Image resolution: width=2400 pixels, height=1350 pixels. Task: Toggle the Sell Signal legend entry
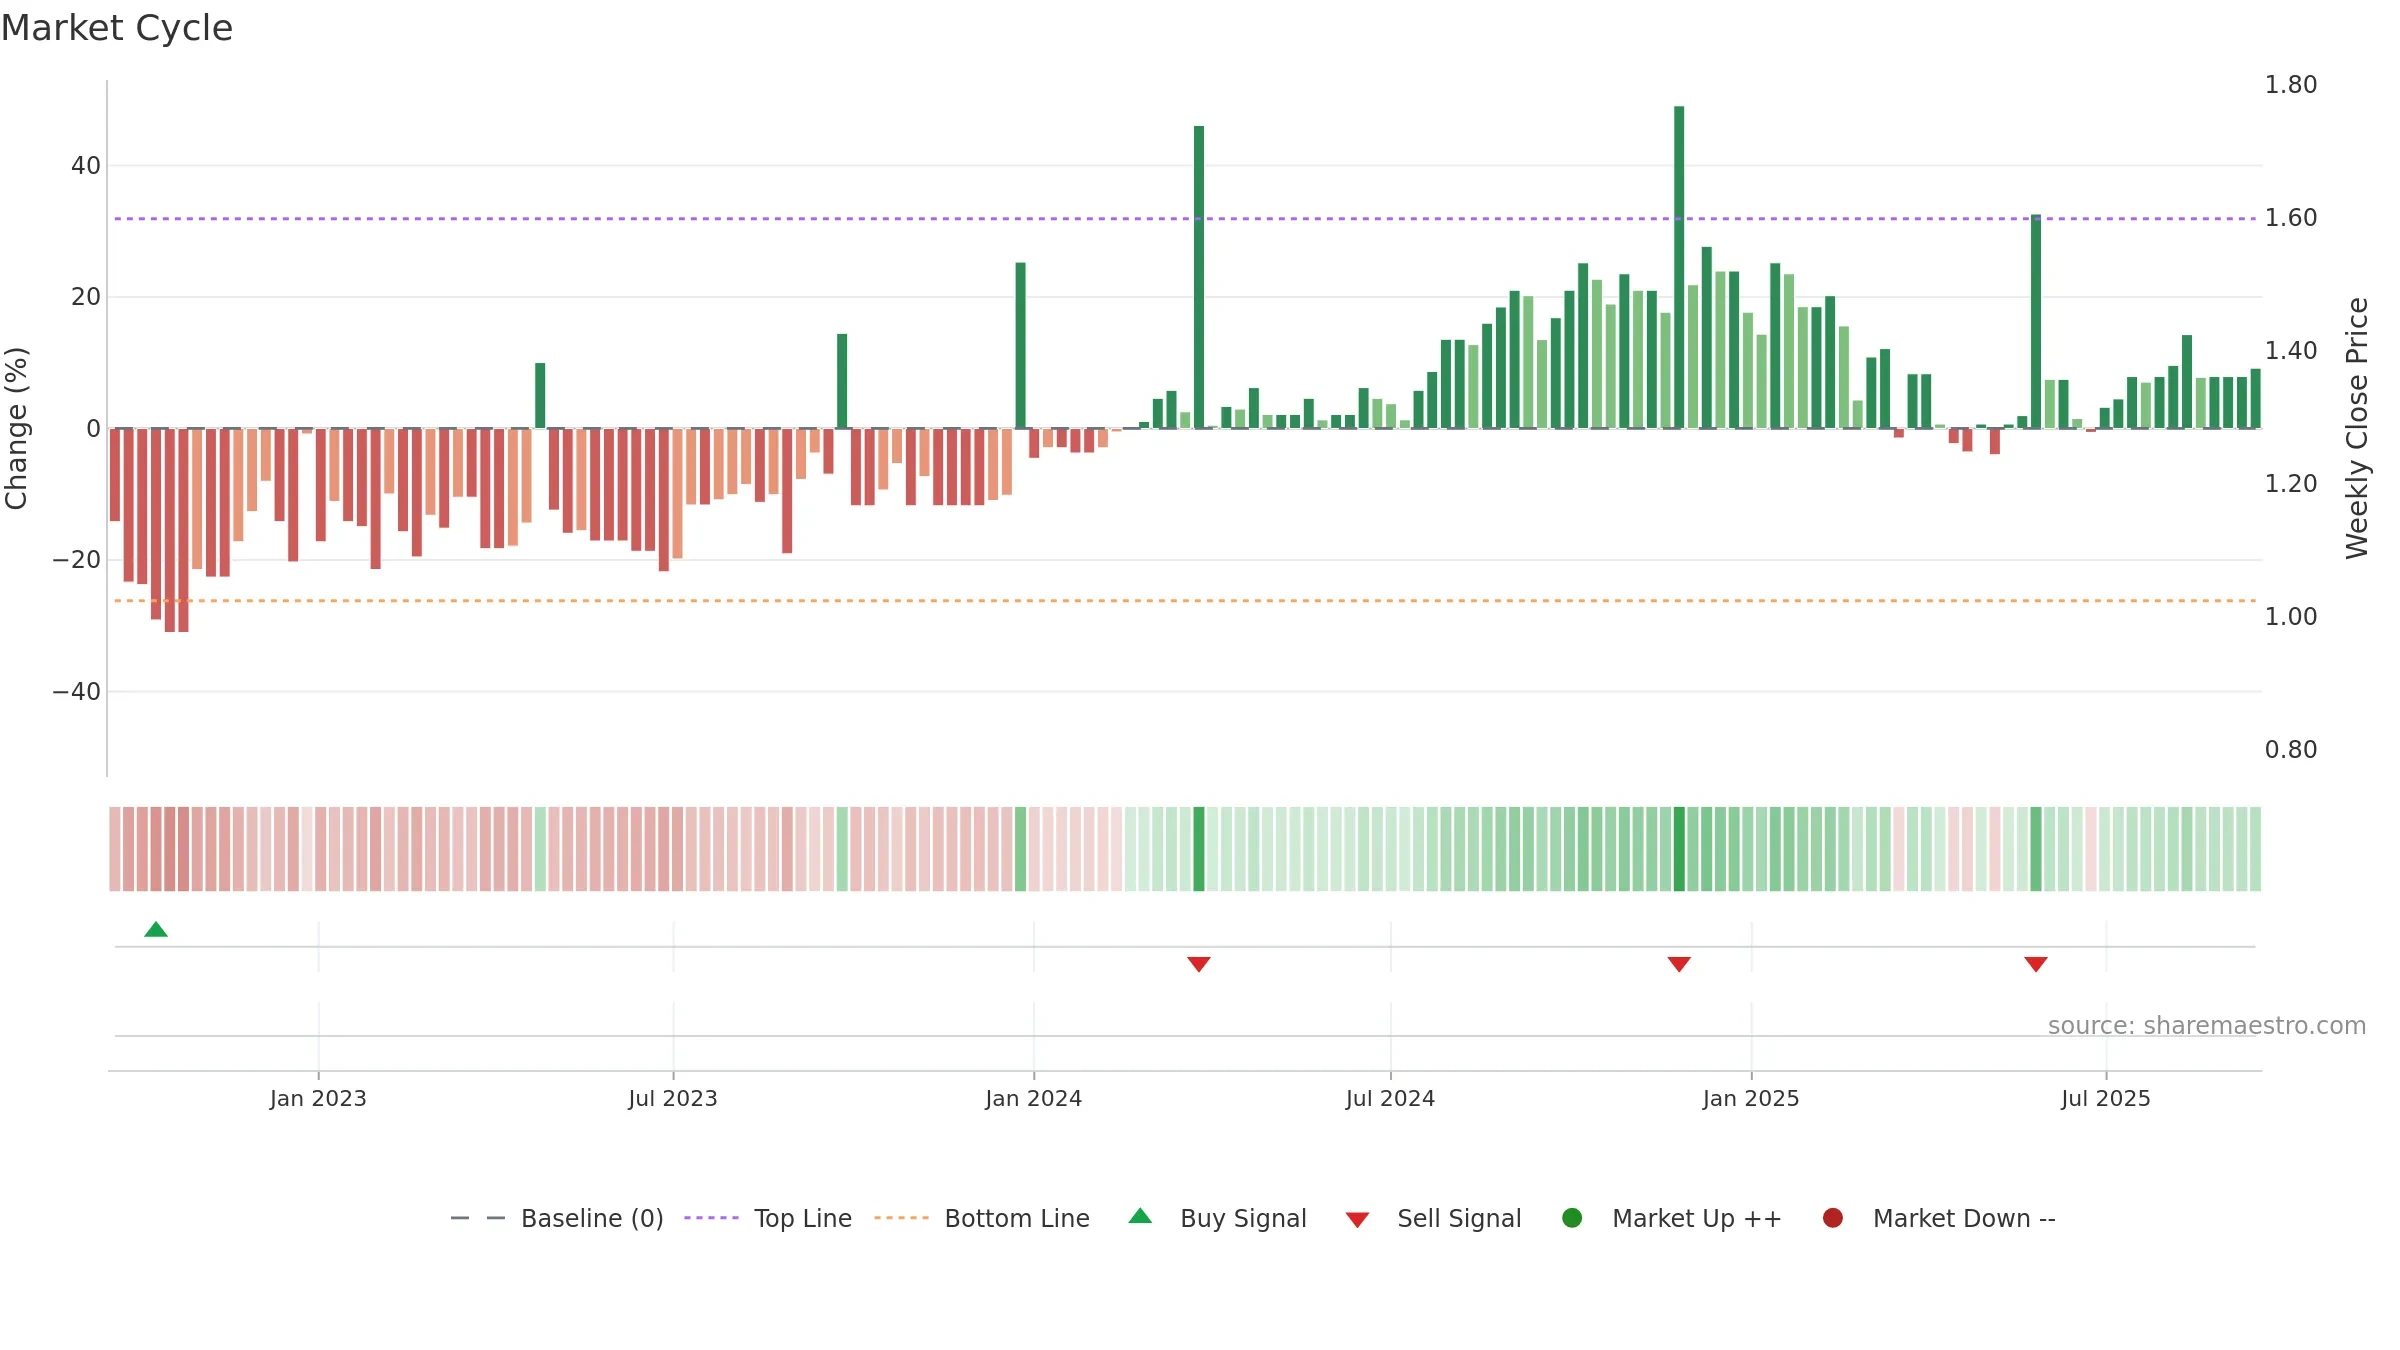(1433, 1218)
